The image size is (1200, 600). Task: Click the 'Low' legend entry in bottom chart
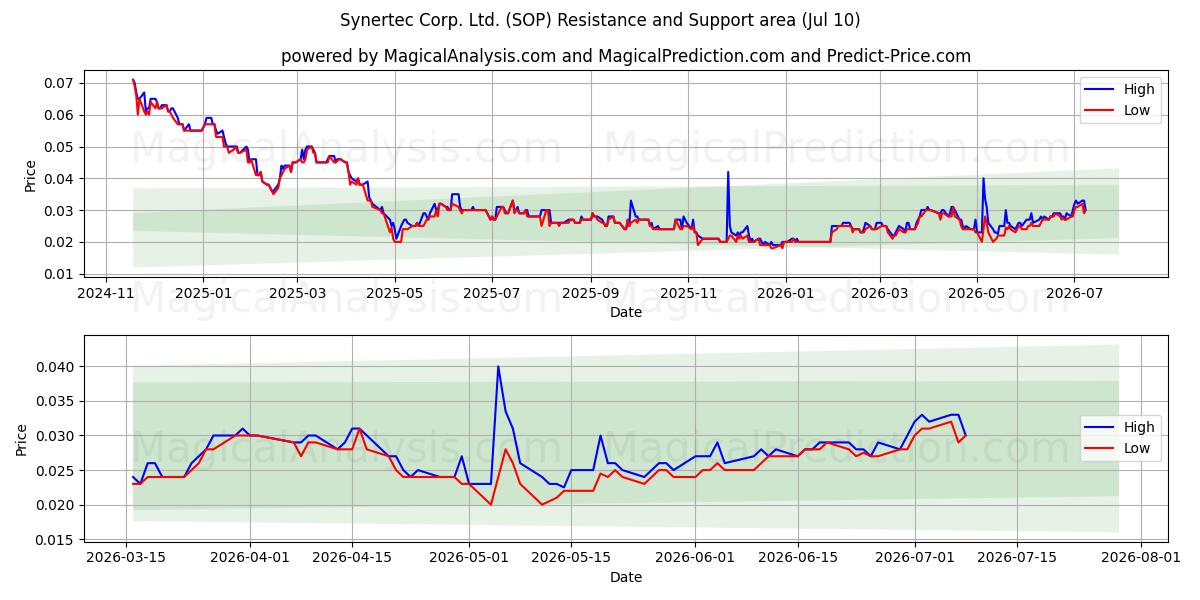point(1137,448)
